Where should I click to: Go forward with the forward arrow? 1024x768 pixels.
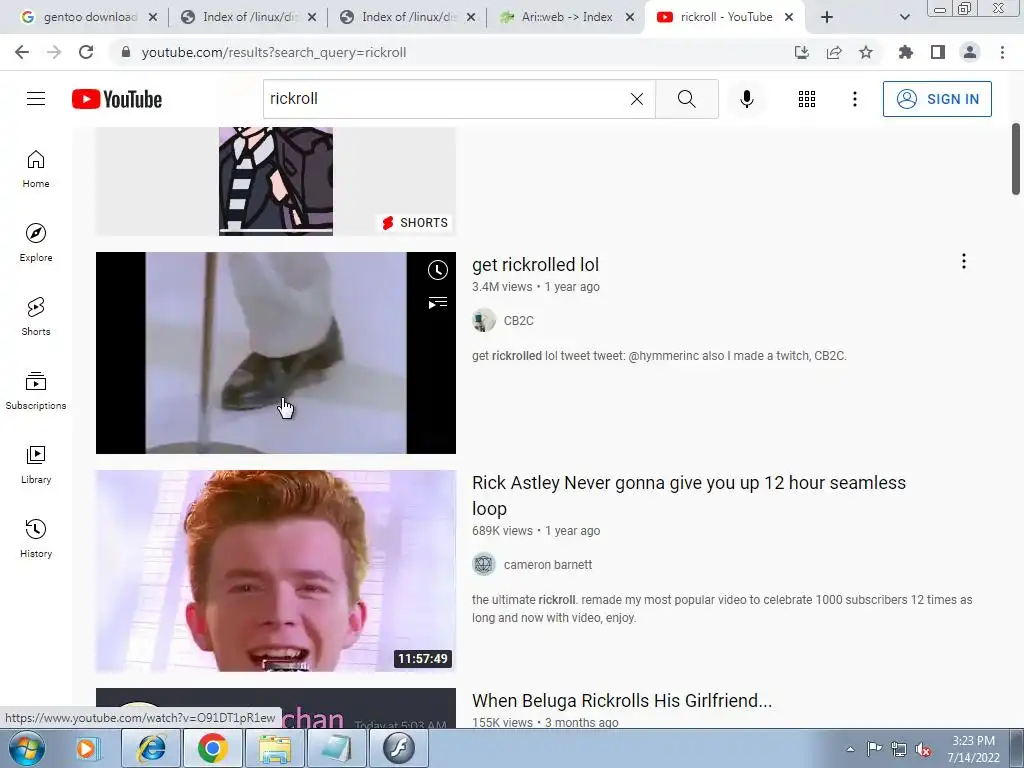(x=54, y=52)
